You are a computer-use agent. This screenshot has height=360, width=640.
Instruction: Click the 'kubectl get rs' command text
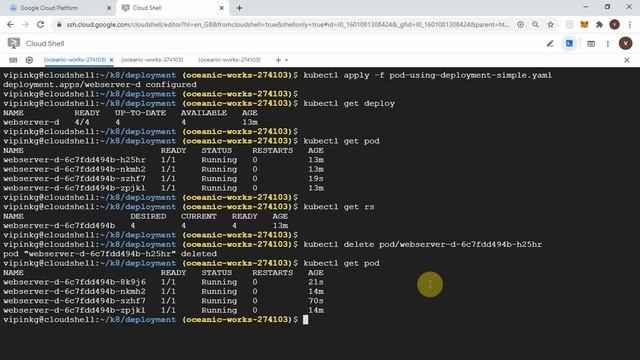[339, 207]
